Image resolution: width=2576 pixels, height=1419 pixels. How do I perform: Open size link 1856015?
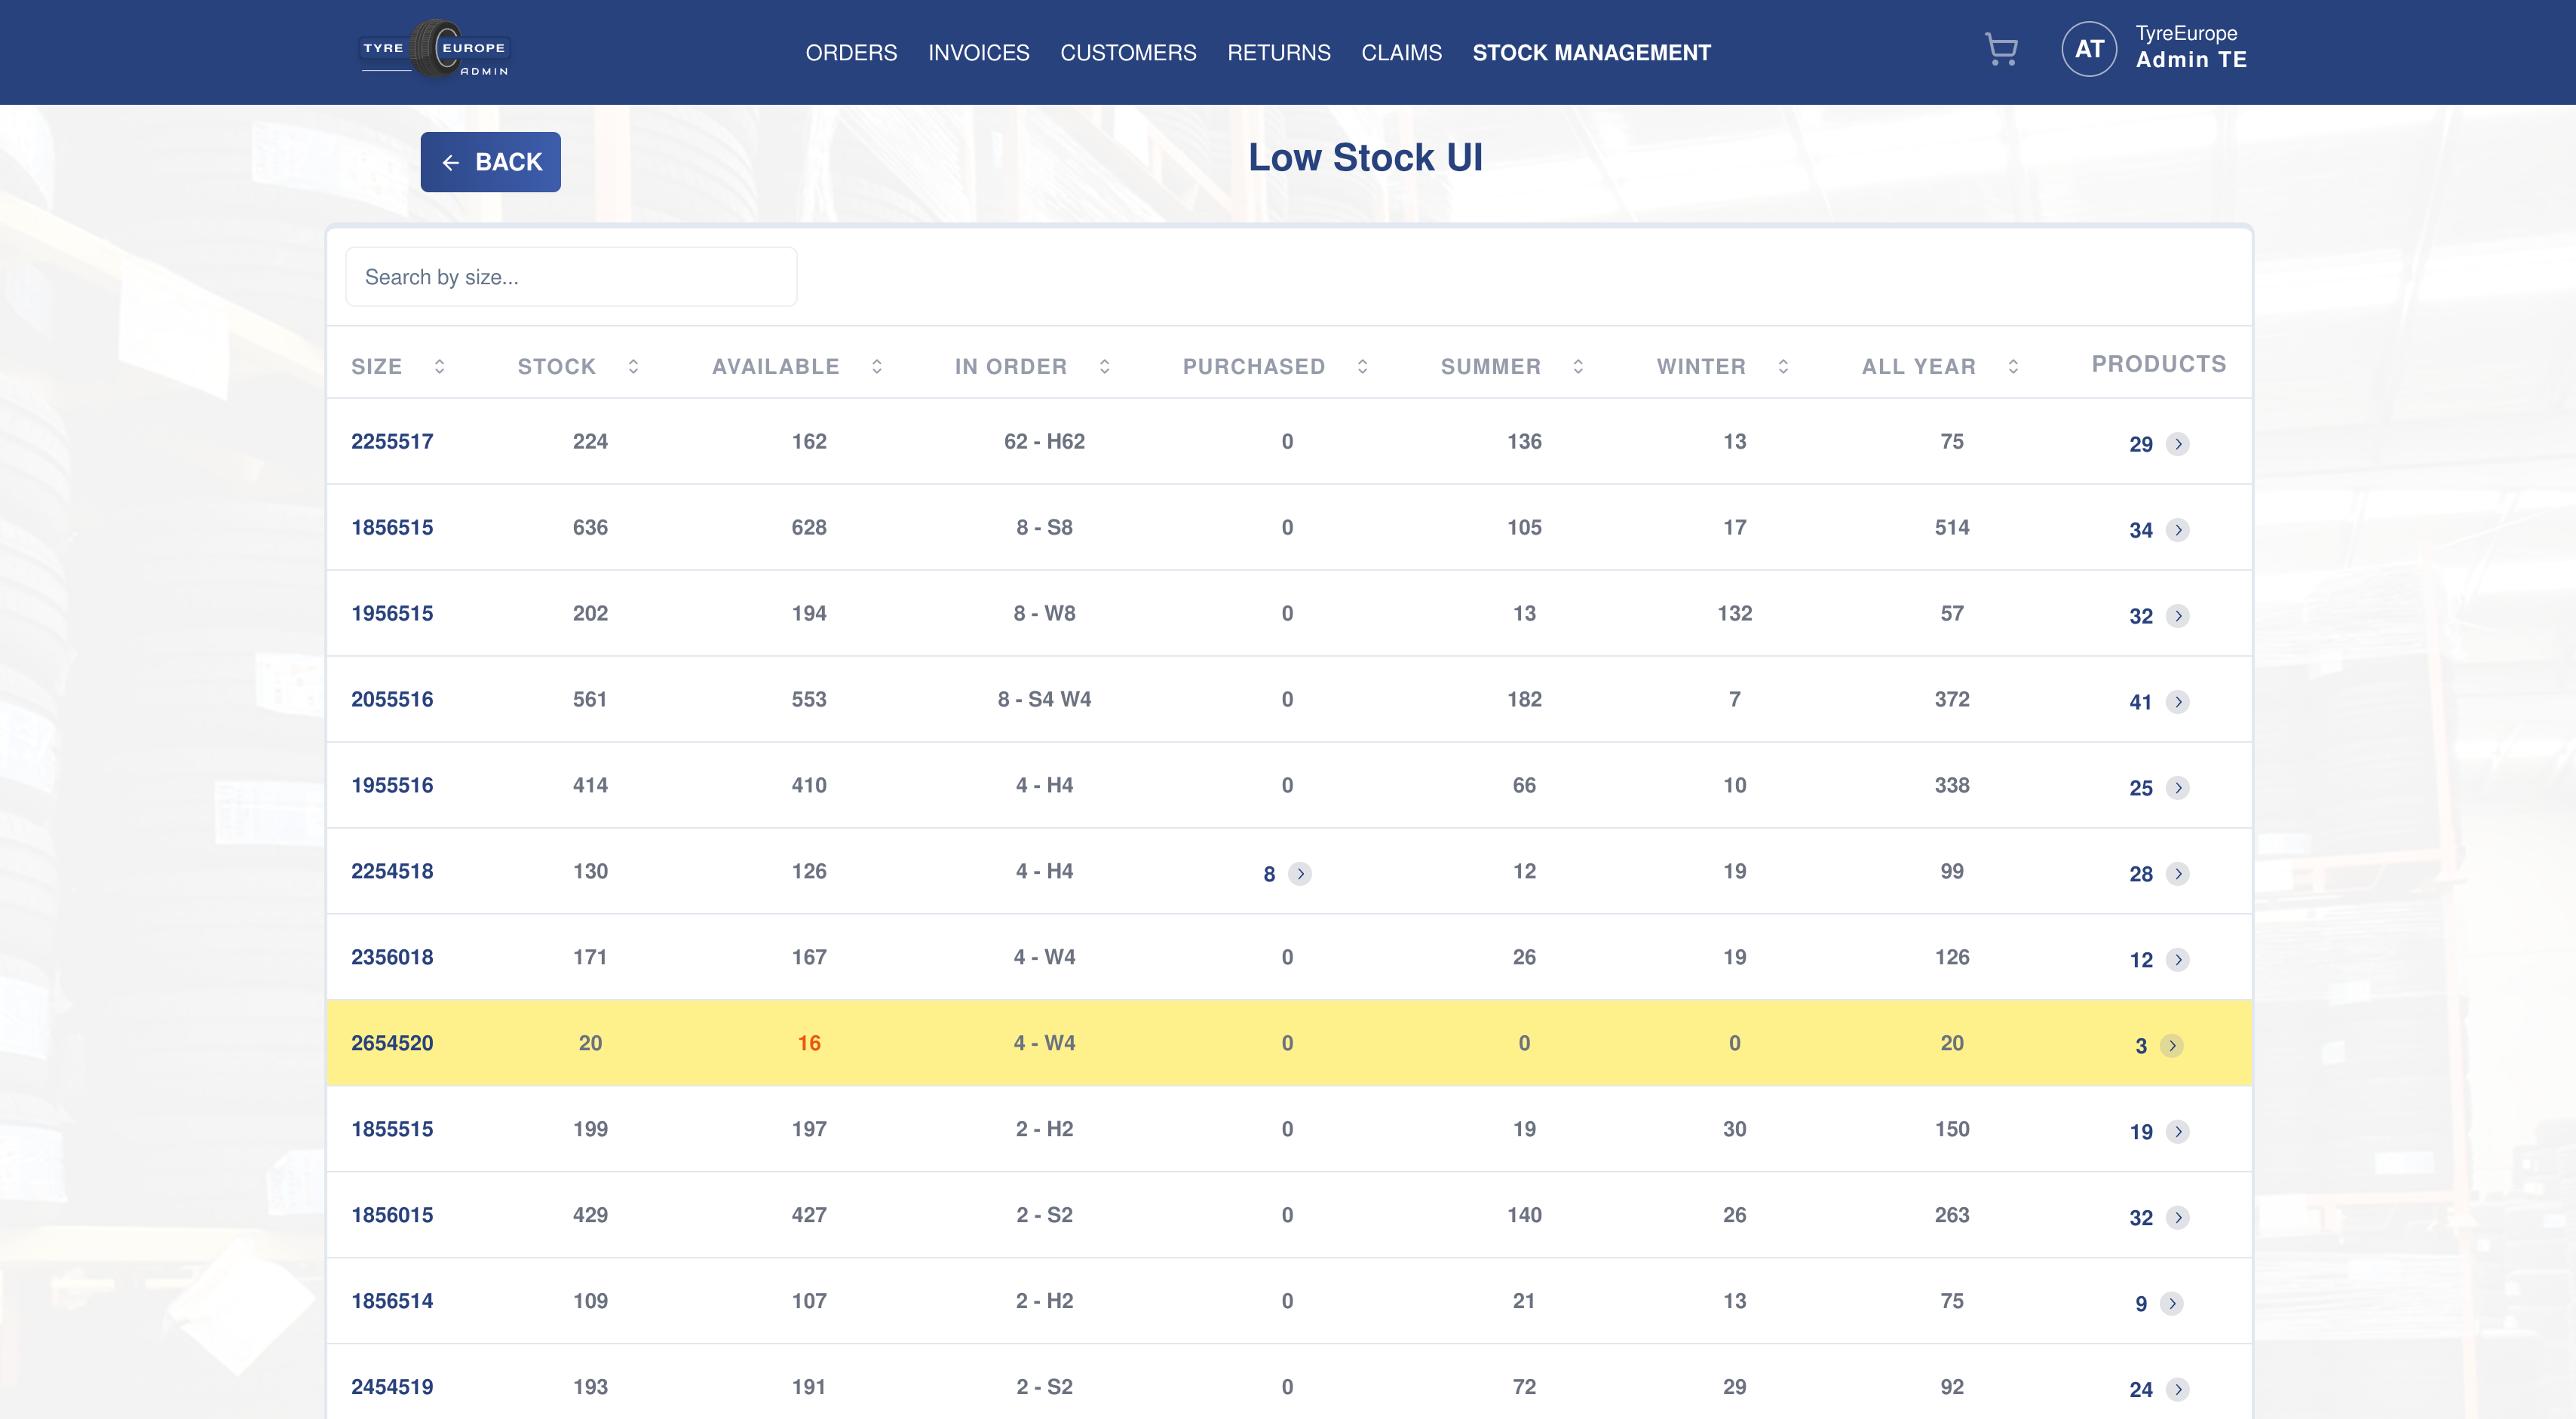(392, 1216)
